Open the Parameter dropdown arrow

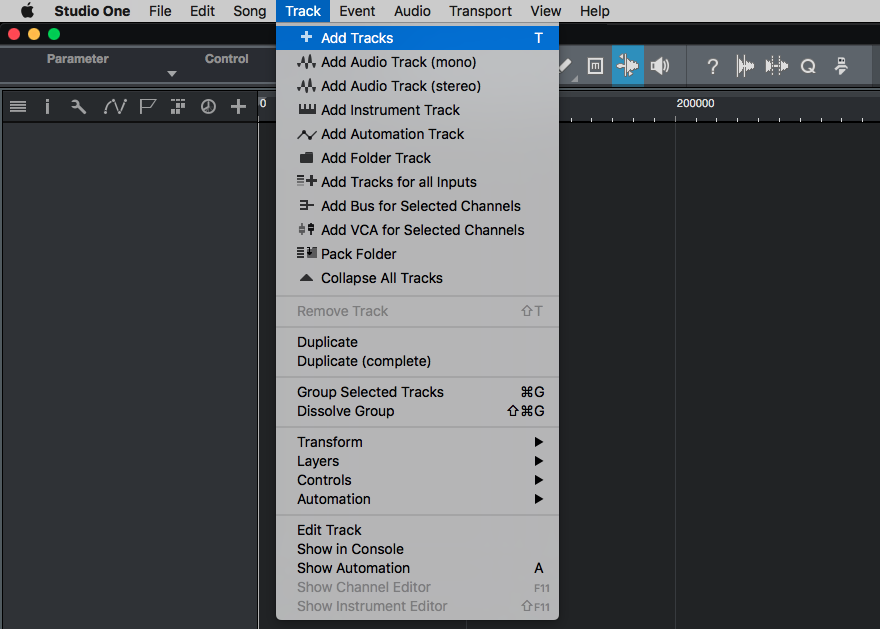pos(172,74)
